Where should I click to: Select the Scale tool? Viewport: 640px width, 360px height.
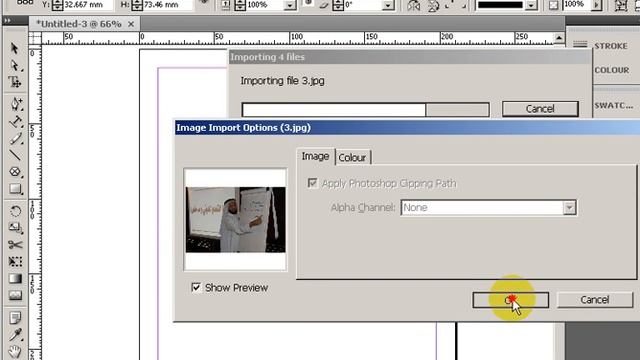coord(16,228)
